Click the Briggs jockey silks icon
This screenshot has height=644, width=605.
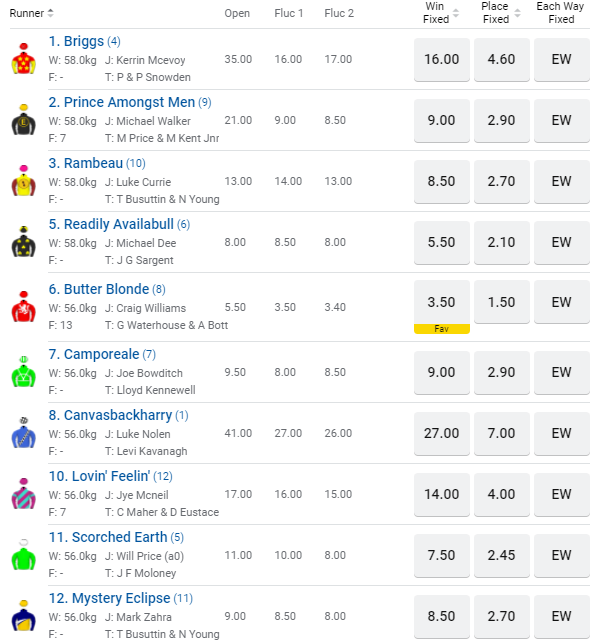click(23, 61)
